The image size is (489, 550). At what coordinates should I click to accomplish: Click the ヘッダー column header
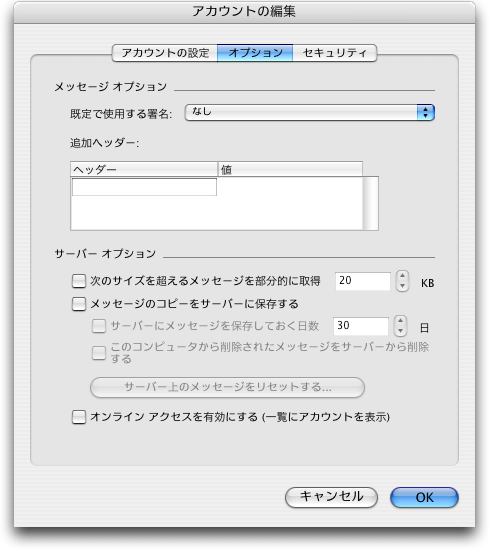pos(144,169)
